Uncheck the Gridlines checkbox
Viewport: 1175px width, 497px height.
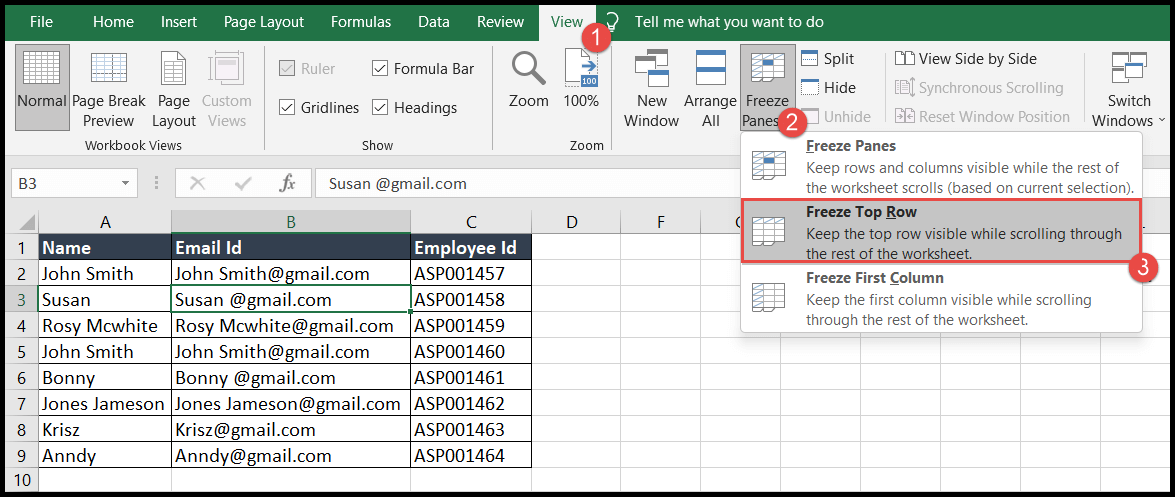(287, 108)
